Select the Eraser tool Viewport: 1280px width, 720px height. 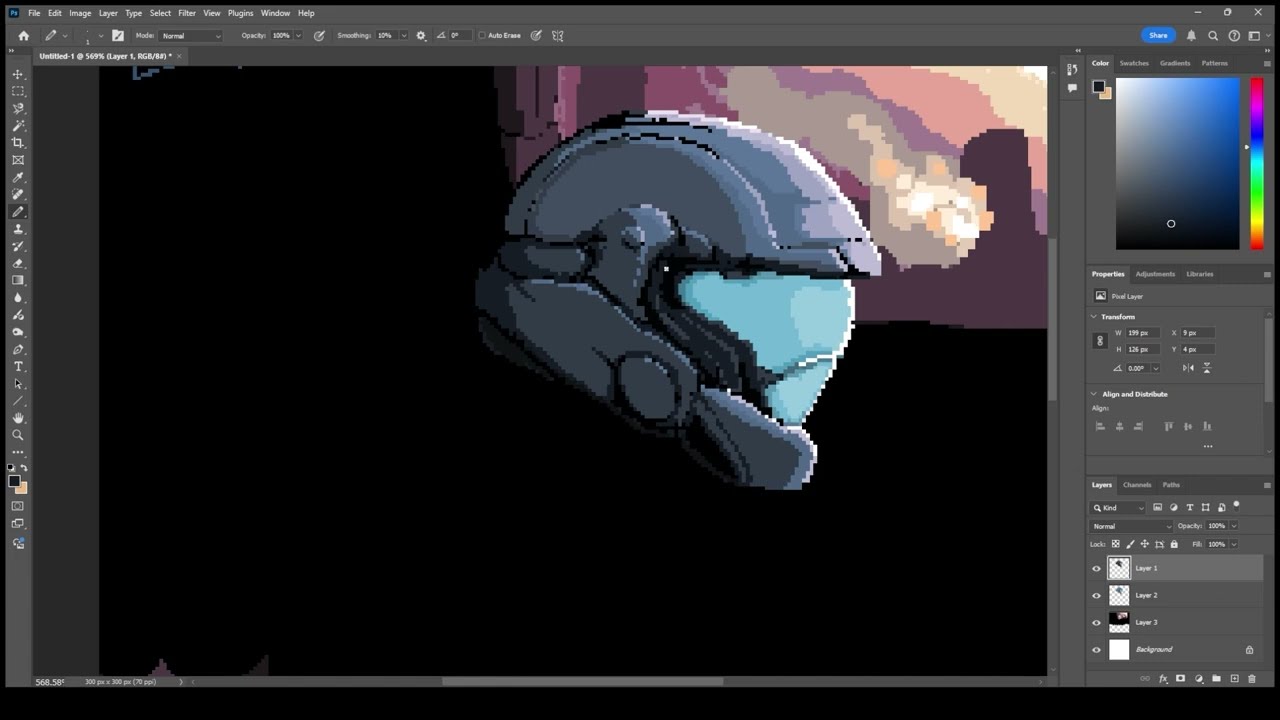(x=18, y=263)
